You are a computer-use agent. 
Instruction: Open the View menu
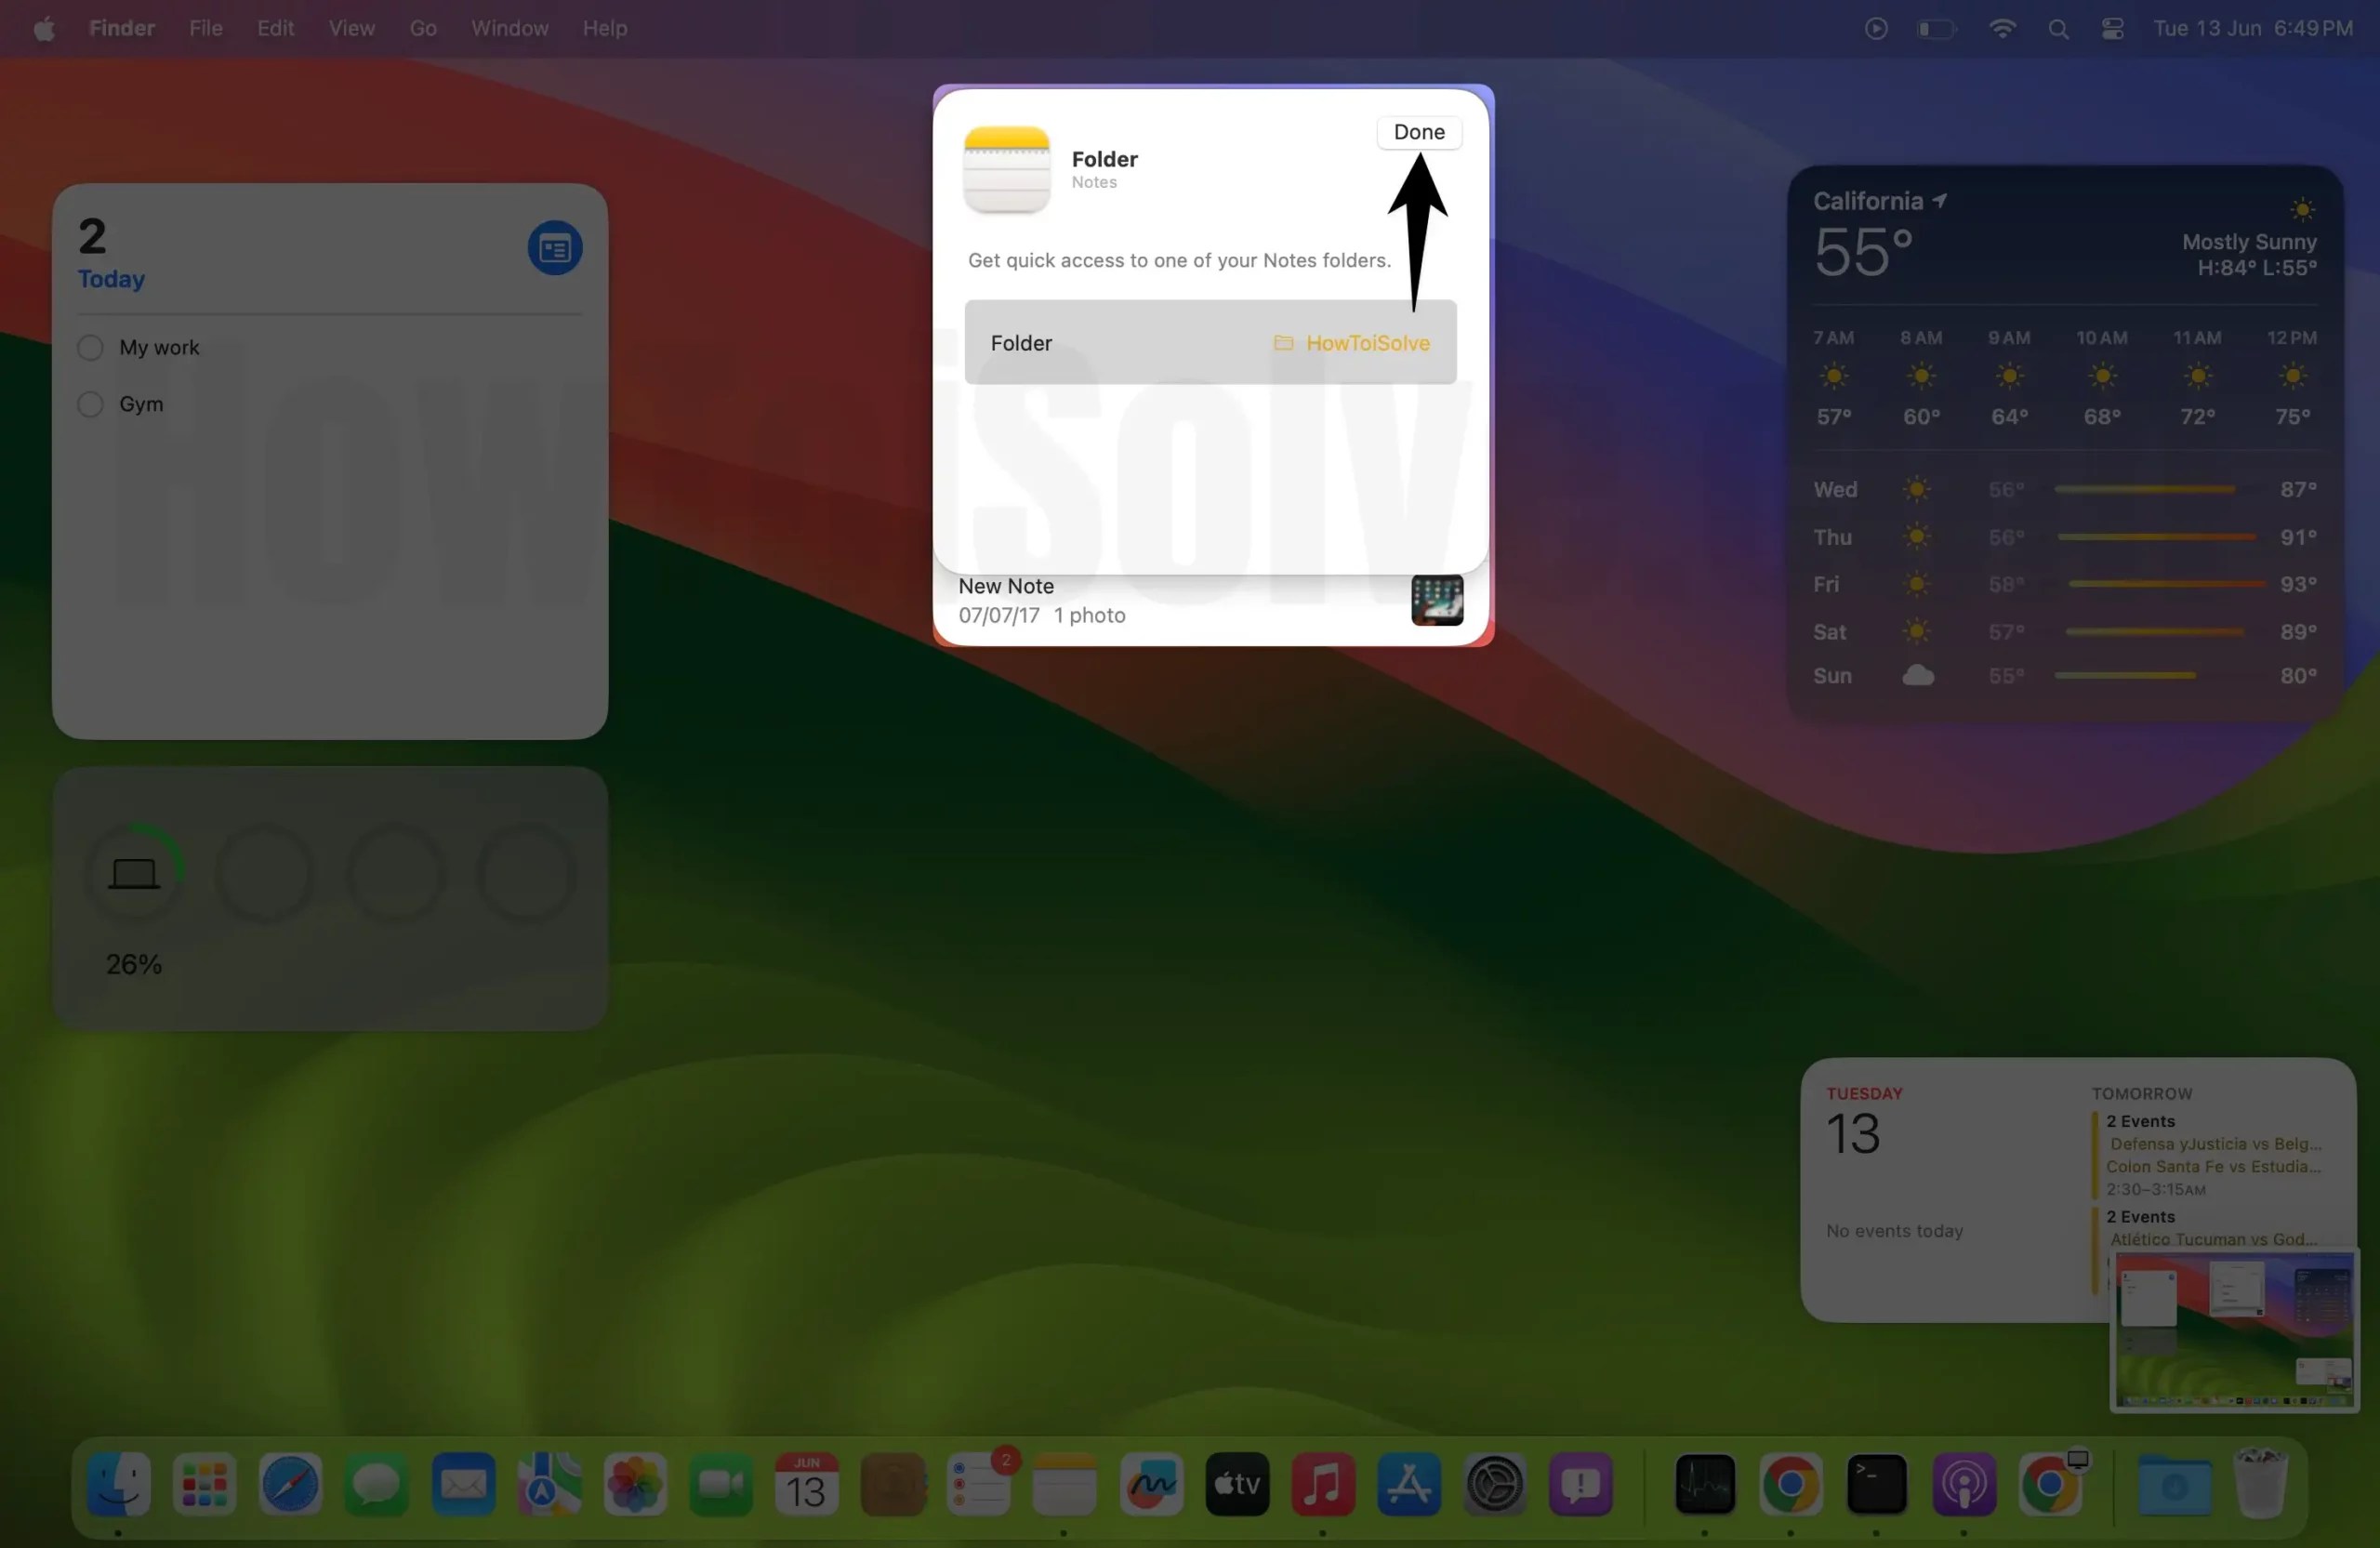click(350, 28)
